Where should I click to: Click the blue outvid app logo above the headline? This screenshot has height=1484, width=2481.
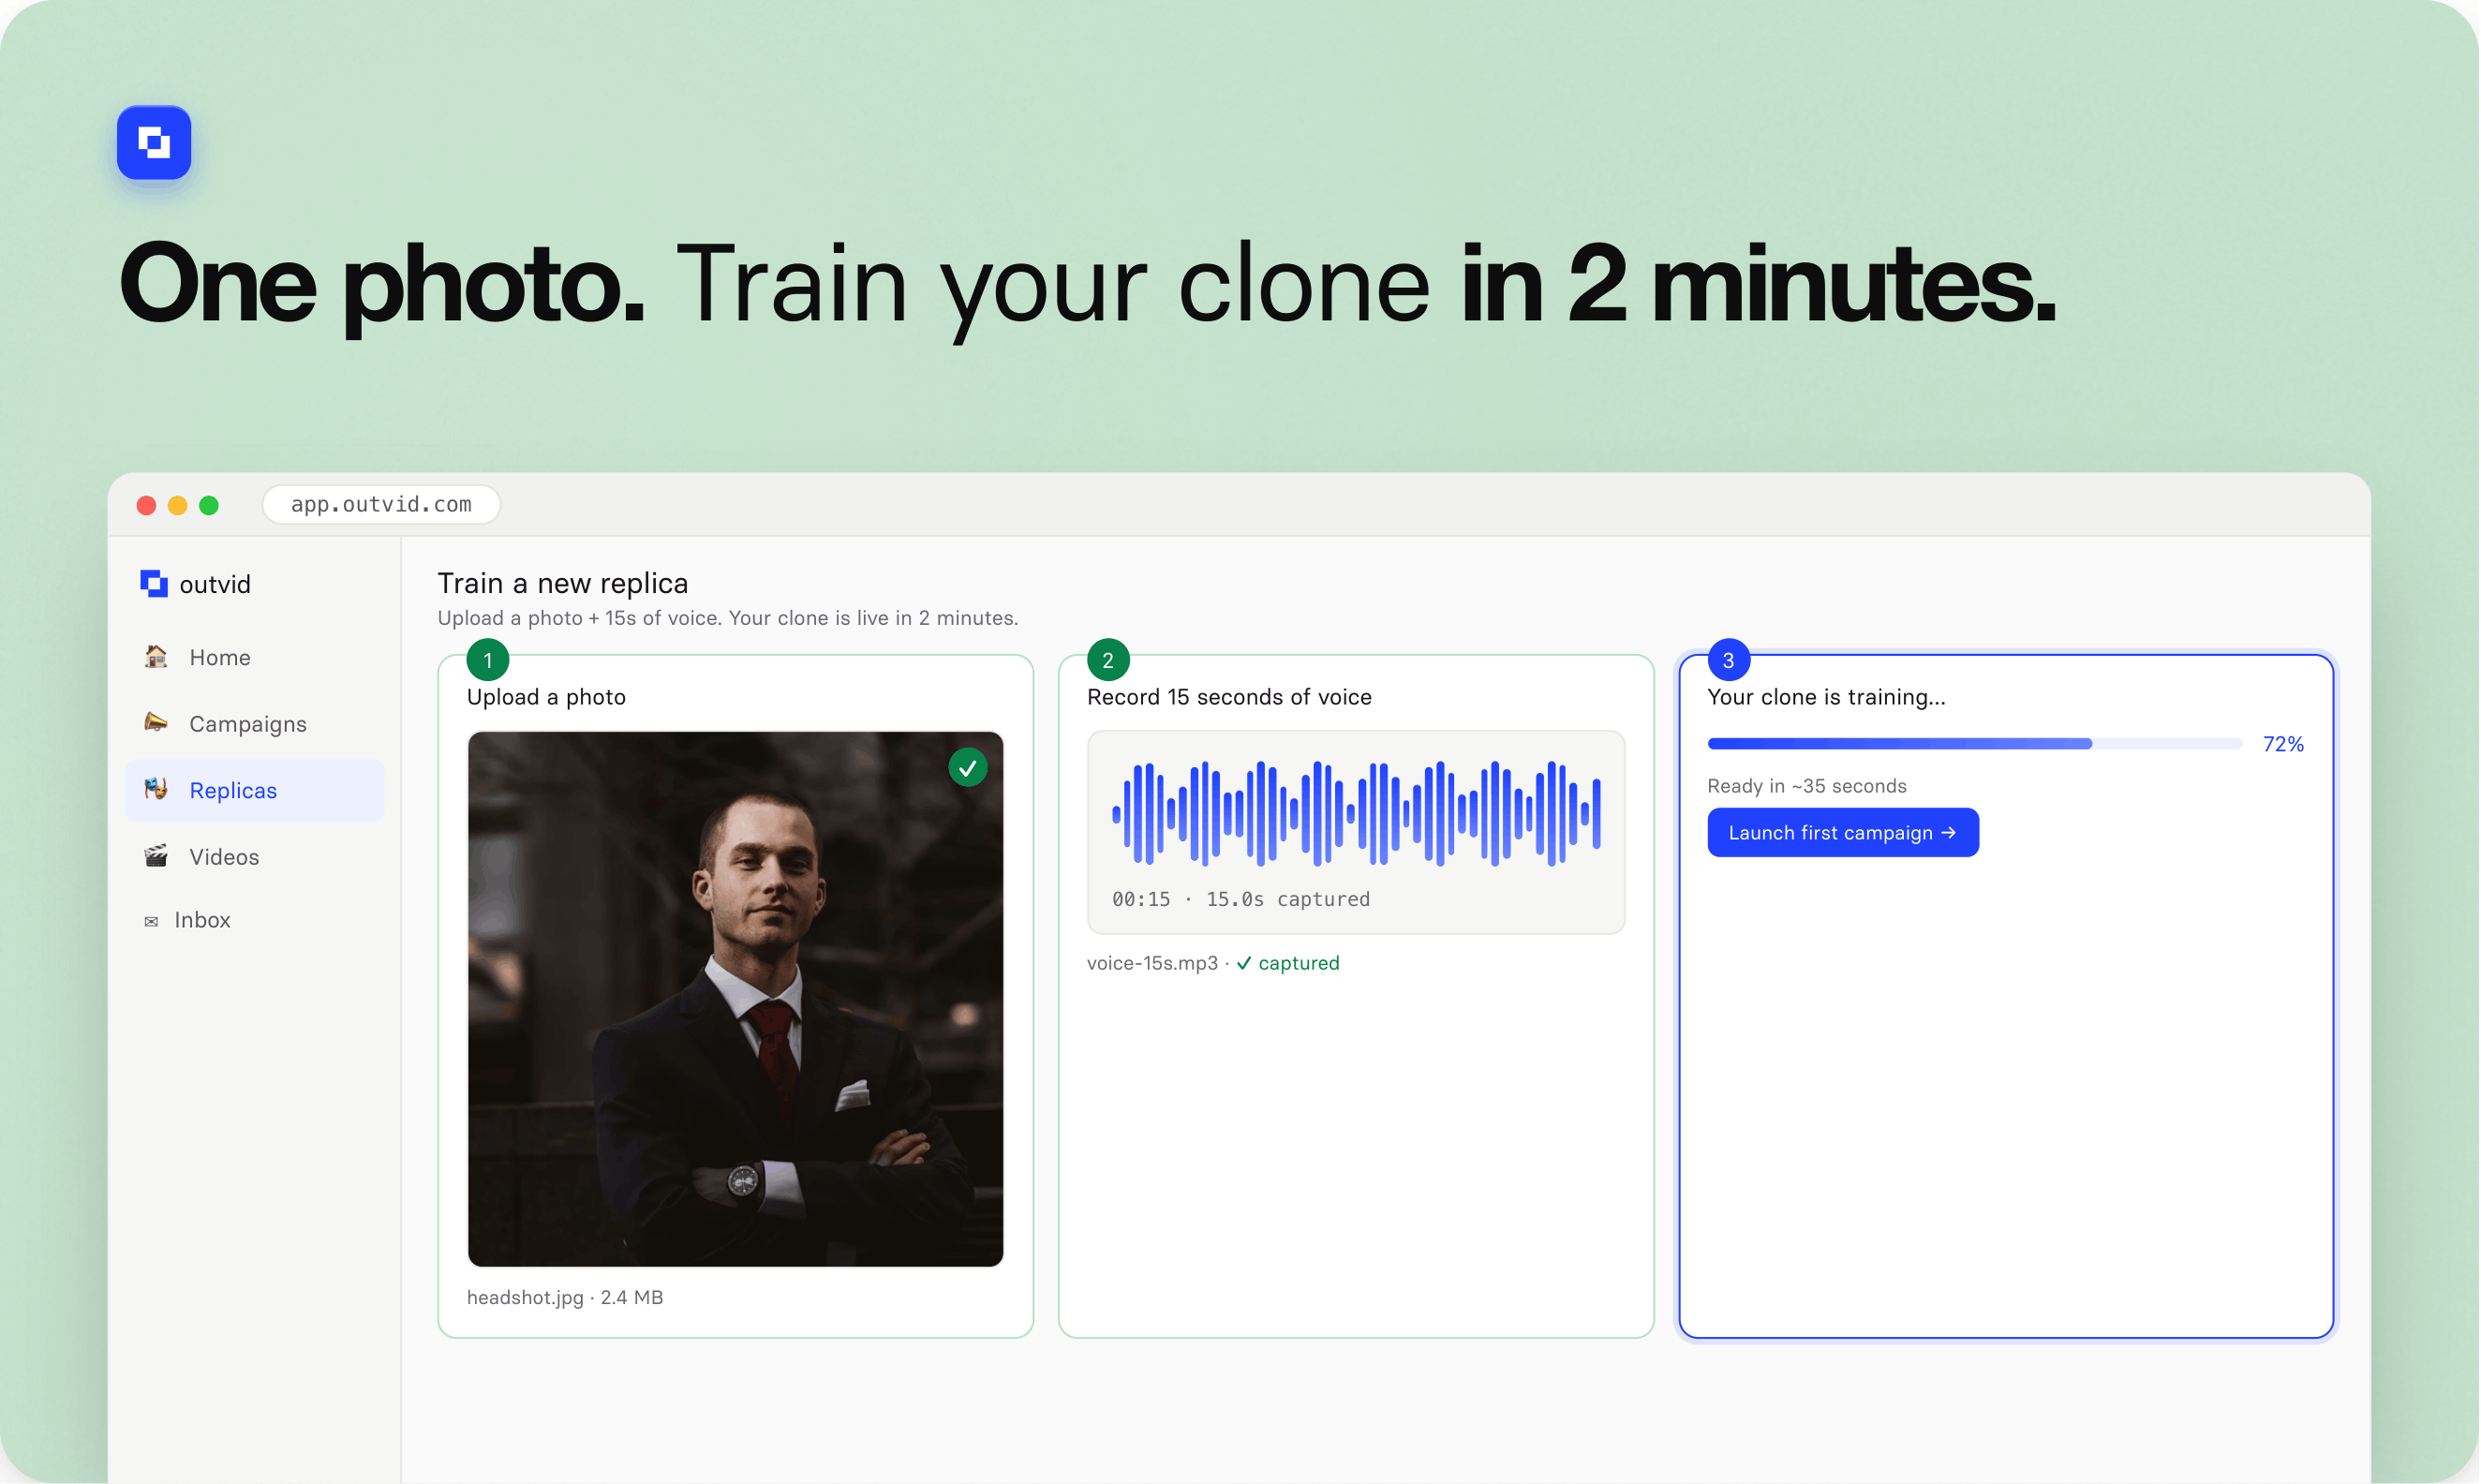click(154, 142)
